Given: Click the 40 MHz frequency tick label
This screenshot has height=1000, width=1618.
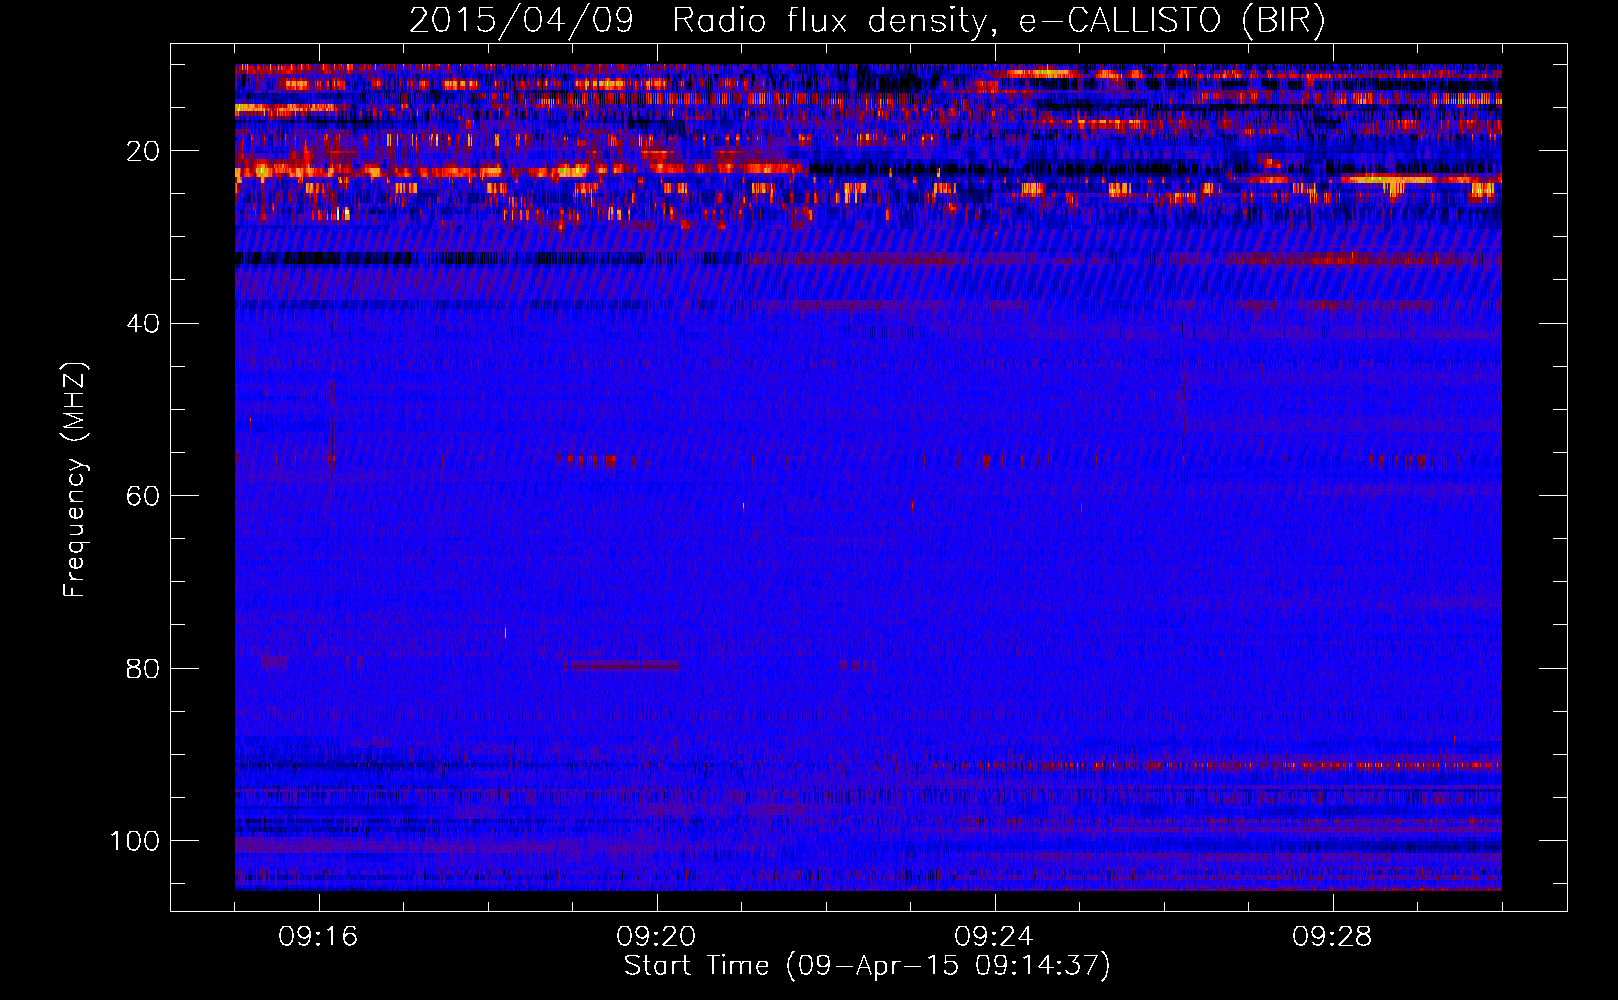Looking at the screenshot, I should [143, 324].
